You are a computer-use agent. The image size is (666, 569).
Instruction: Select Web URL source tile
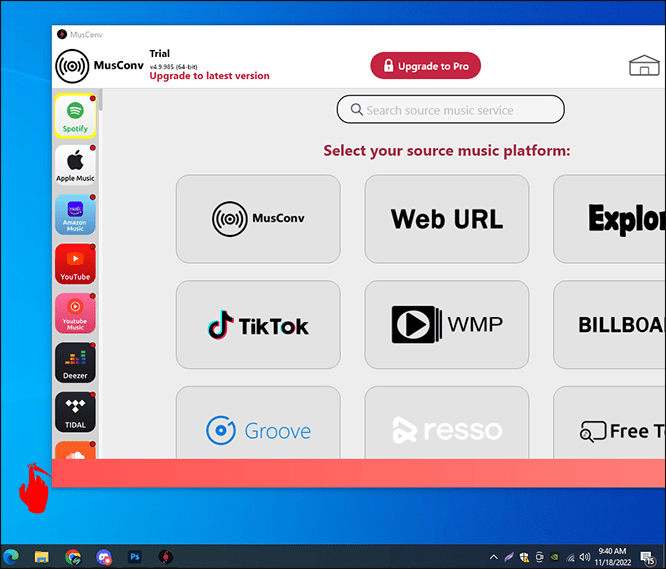[x=447, y=219]
